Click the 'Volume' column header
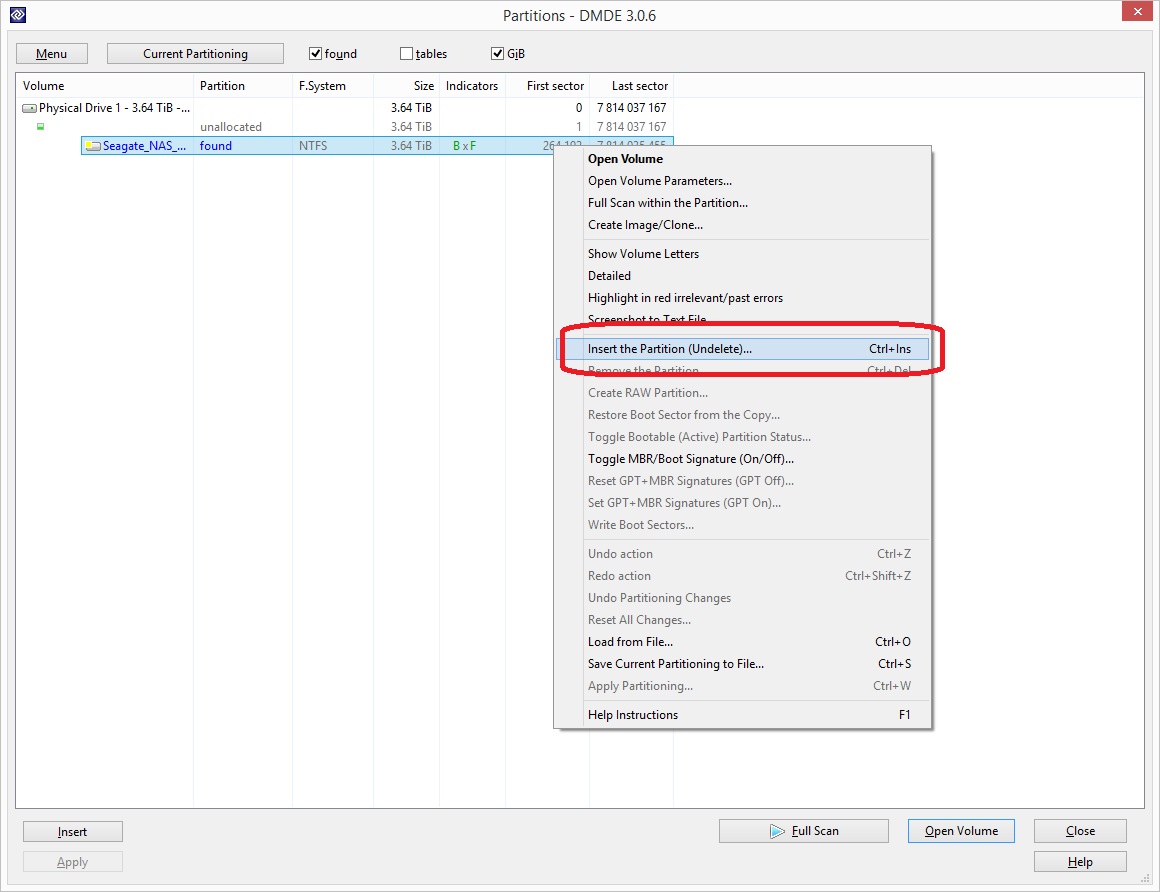This screenshot has width=1160, height=892. coord(104,86)
